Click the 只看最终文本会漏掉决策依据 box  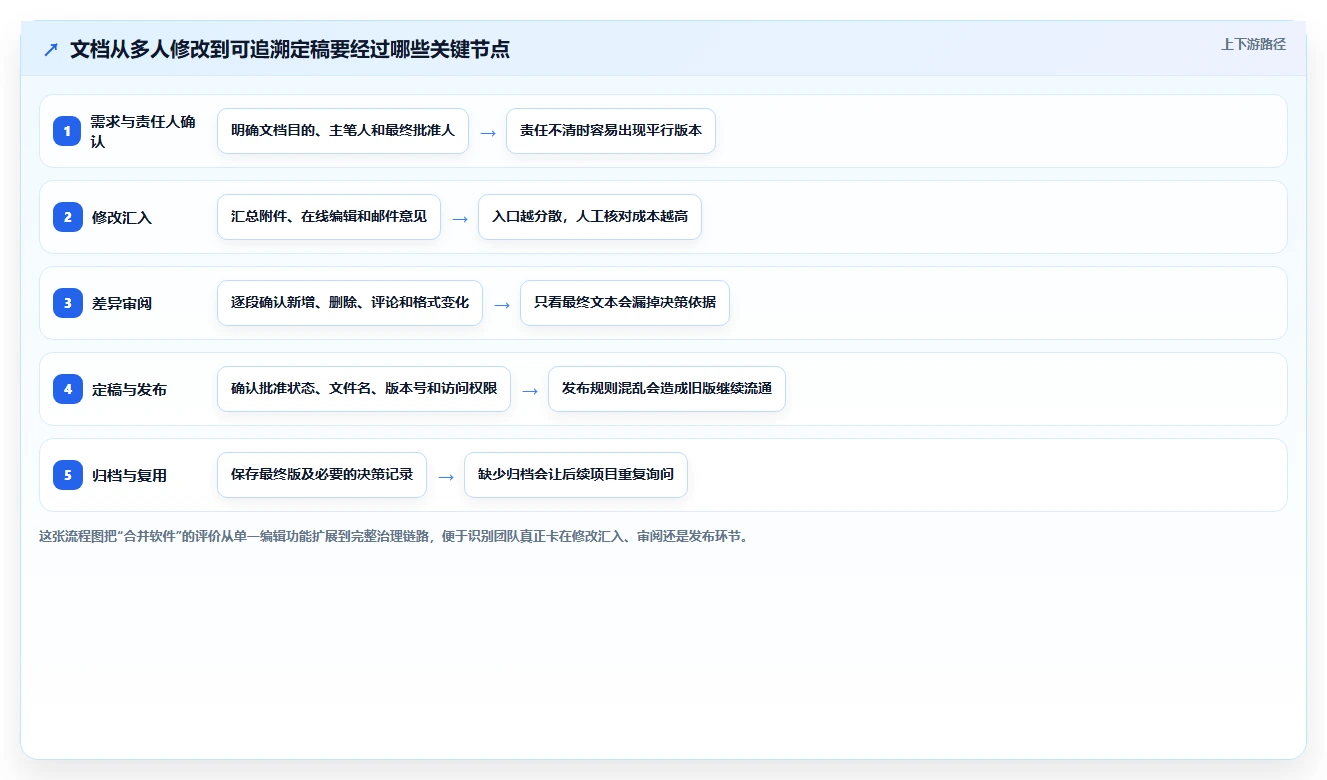625,303
